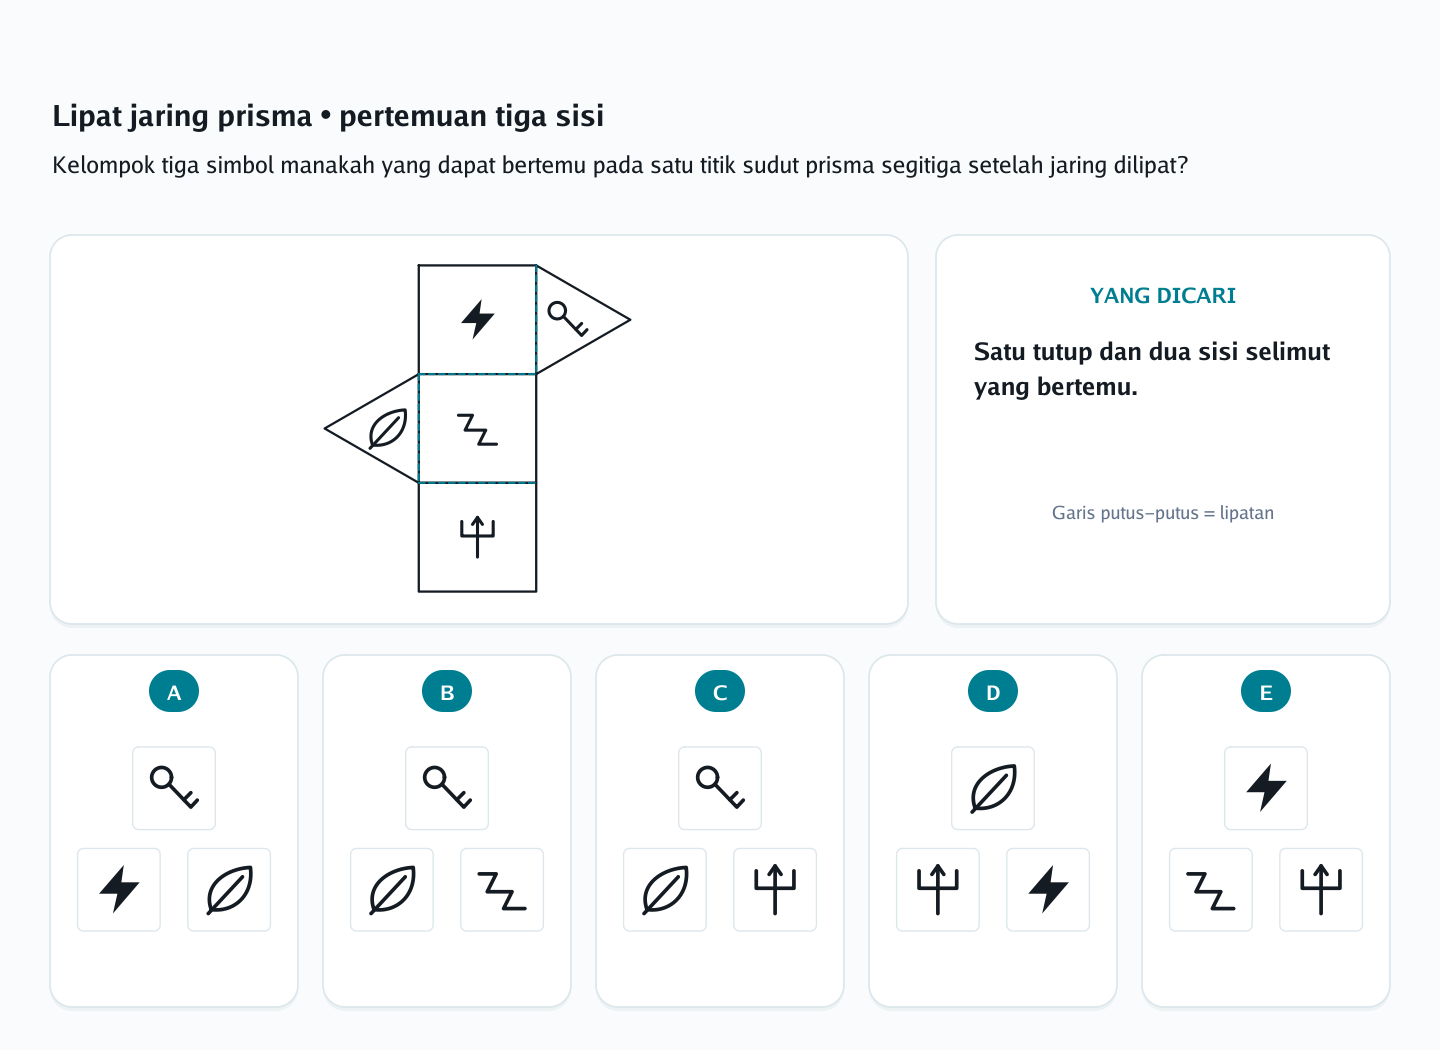Click the zigzag symbol in the middle square
The height and width of the screenshot is (1050, 1440).
pyautogui.click(x=478, y=428)
